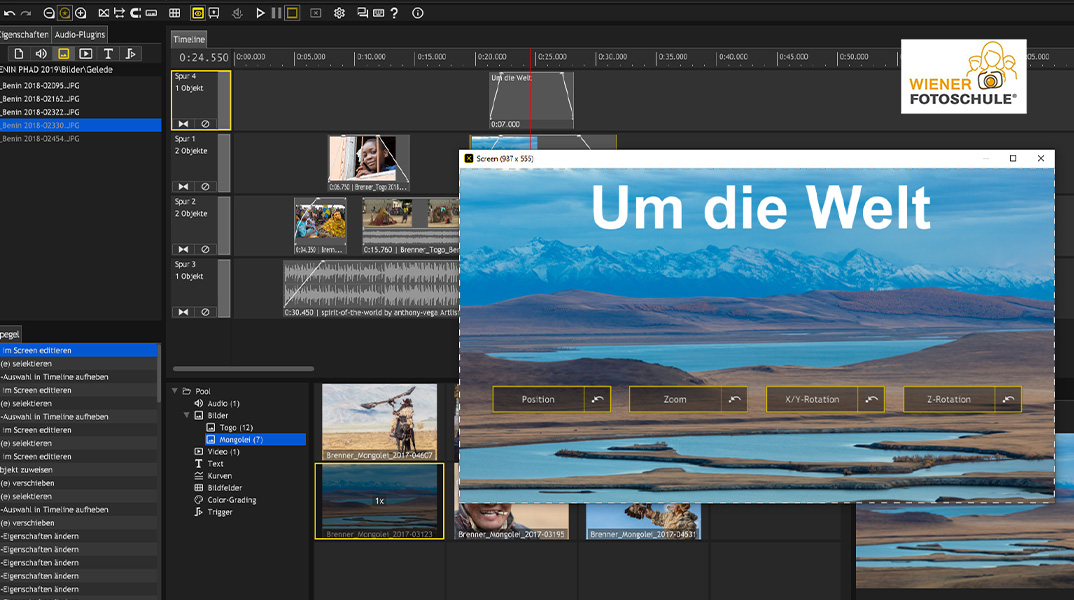
Task: Click the Position button in the Screen window
Action: click(538, 400)
